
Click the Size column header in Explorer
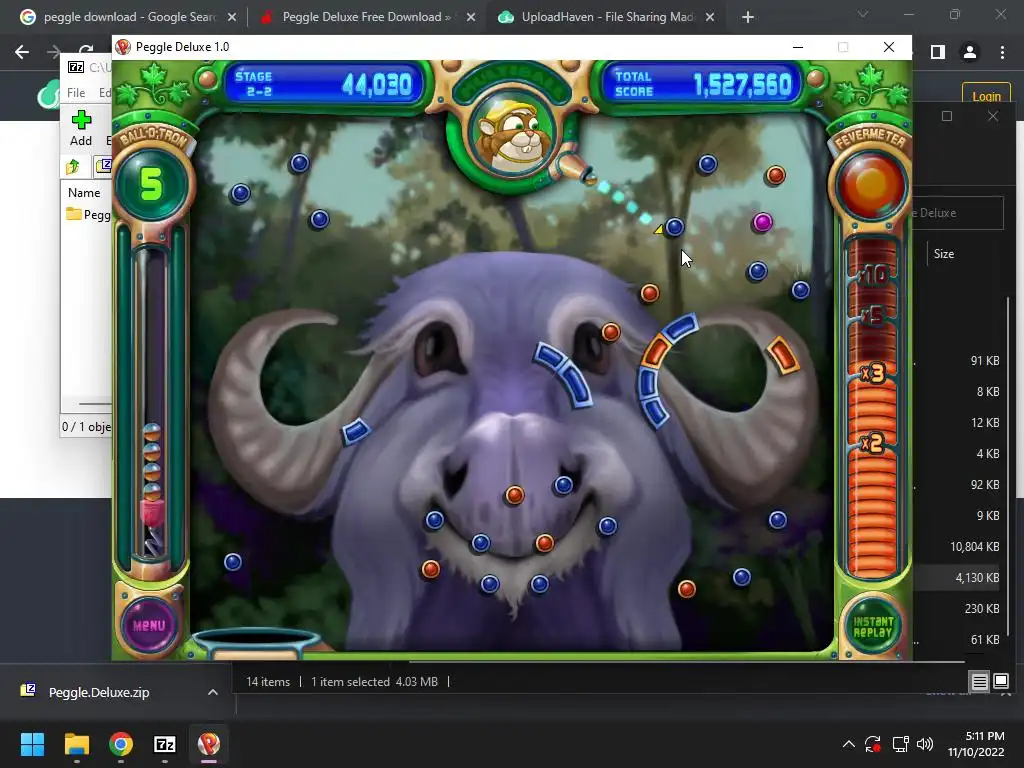click(944, 254)
